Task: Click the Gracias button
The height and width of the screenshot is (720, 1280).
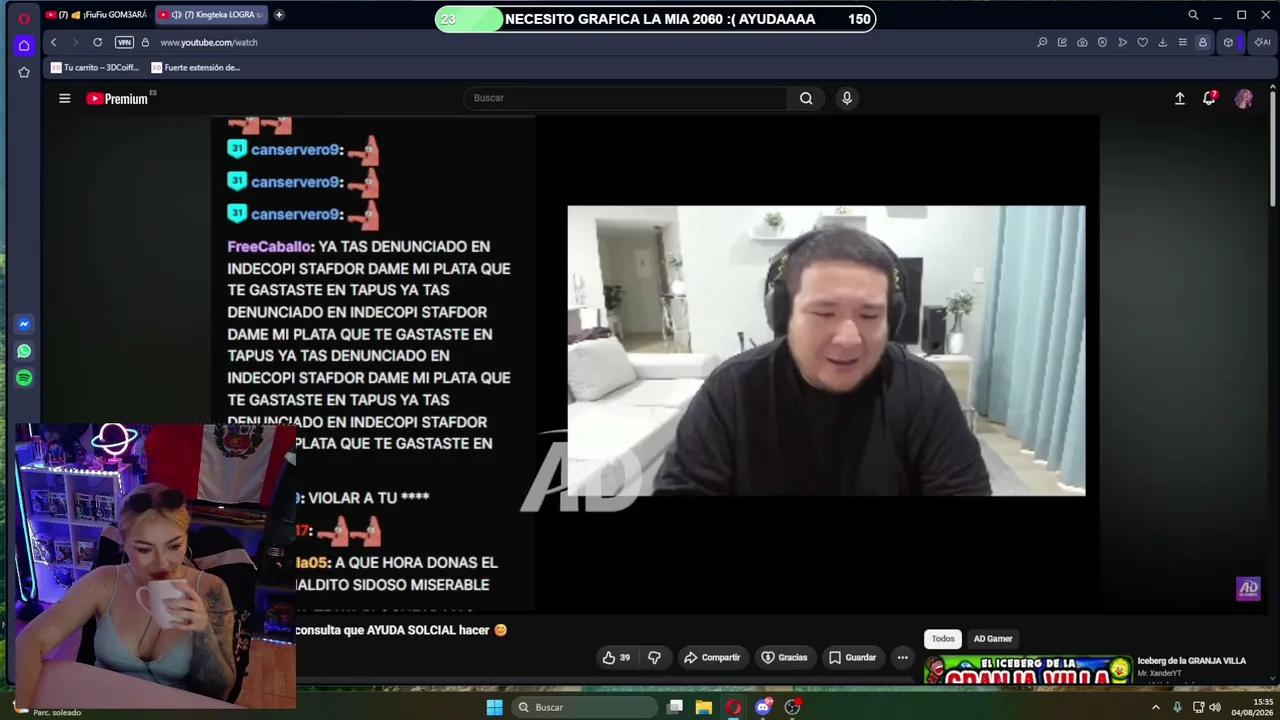Action: tap(784, 657)
